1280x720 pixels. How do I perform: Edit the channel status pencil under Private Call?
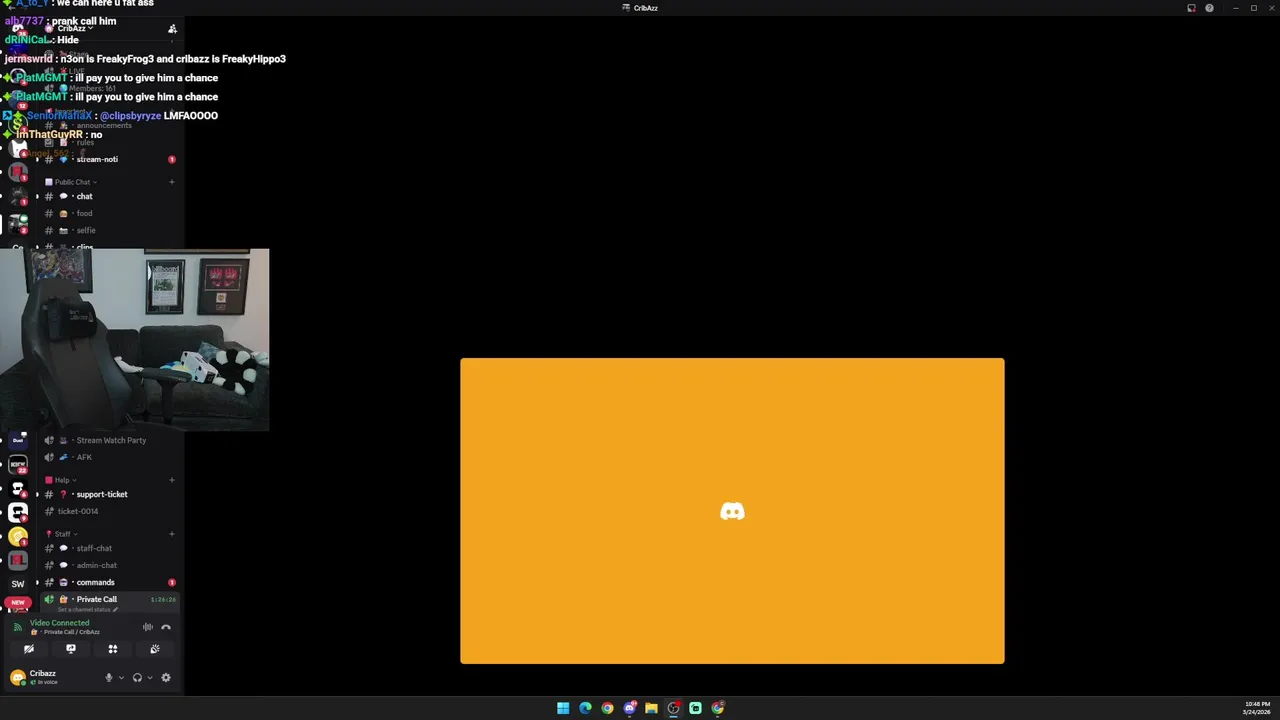[115, 609]
